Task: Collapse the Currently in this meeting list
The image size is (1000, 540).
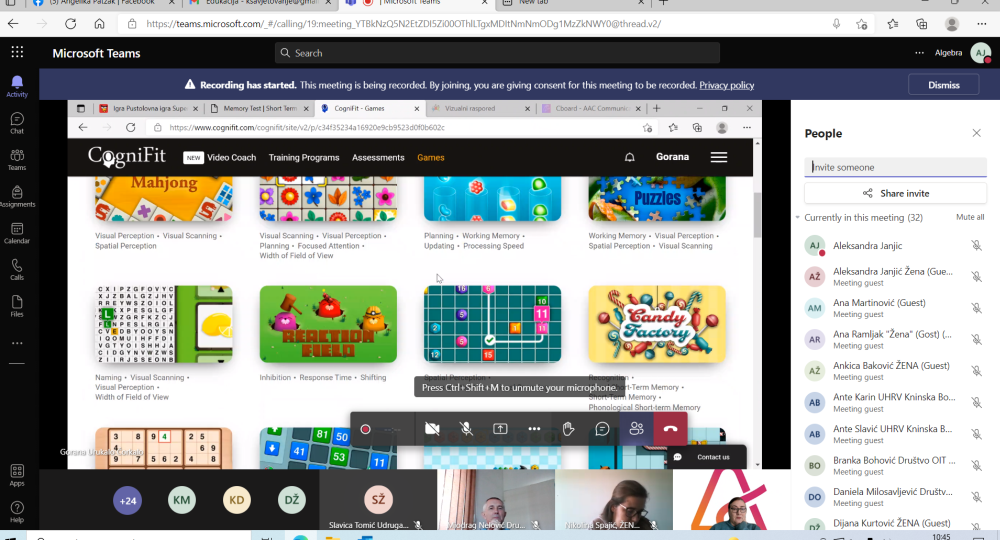Action: (797, 217)
